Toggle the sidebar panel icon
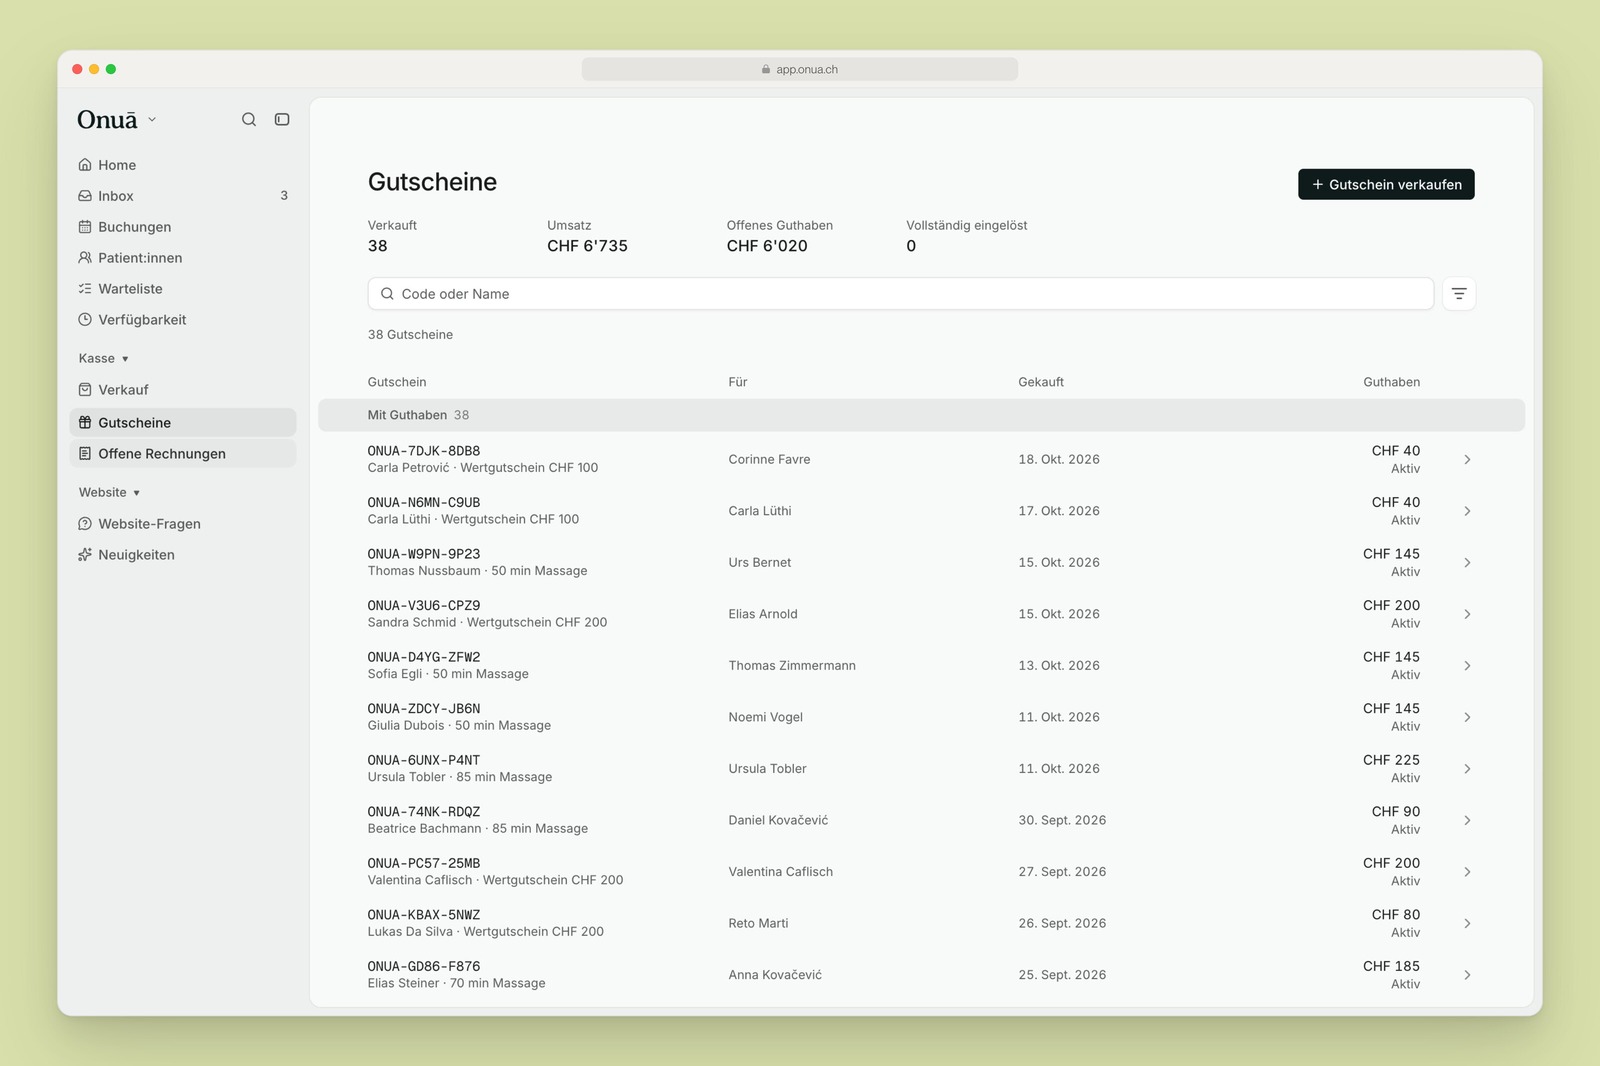This screenshot has width=1600, height=1066. click(x=282, y=120)
